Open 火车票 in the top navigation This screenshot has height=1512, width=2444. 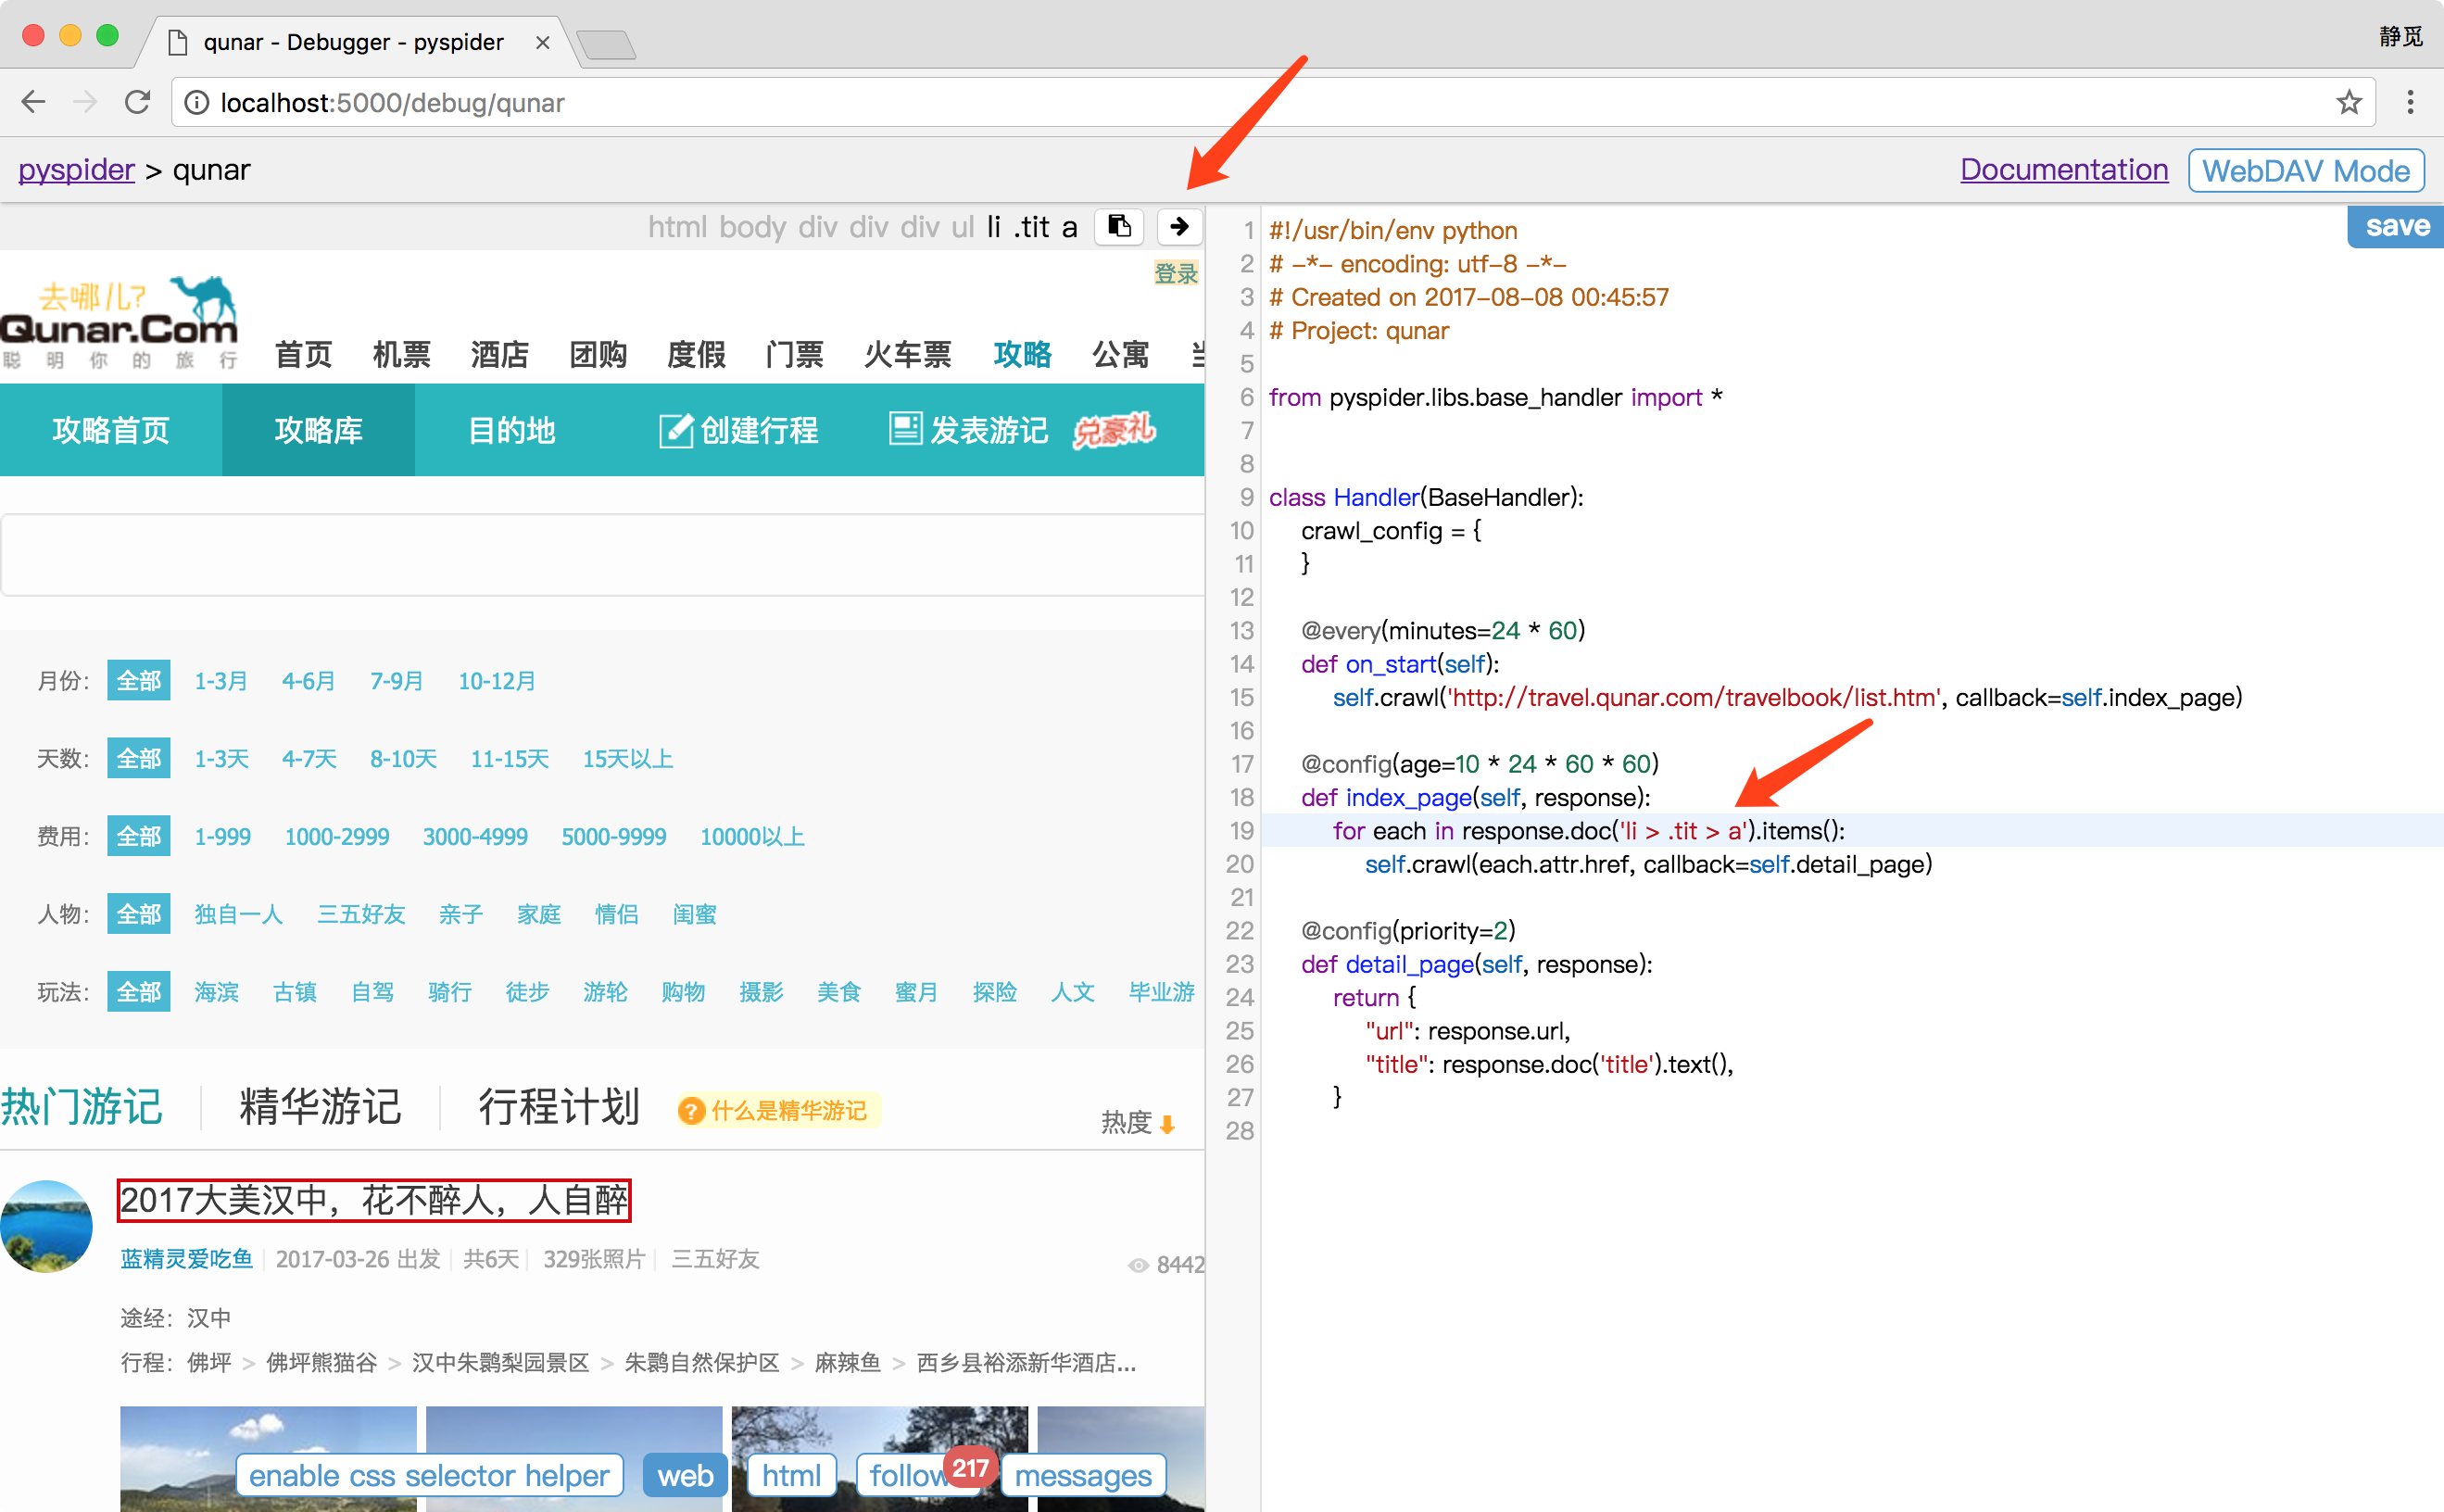coord(908,354)
